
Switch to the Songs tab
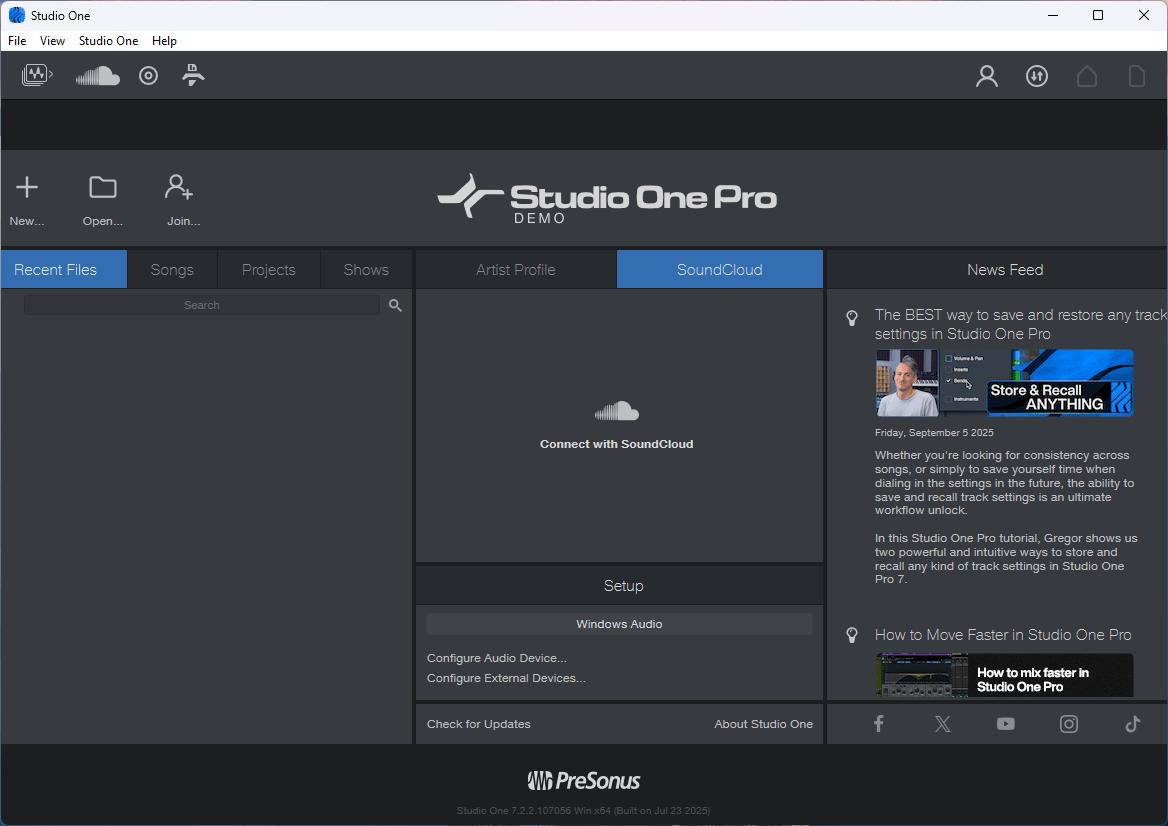172,270
